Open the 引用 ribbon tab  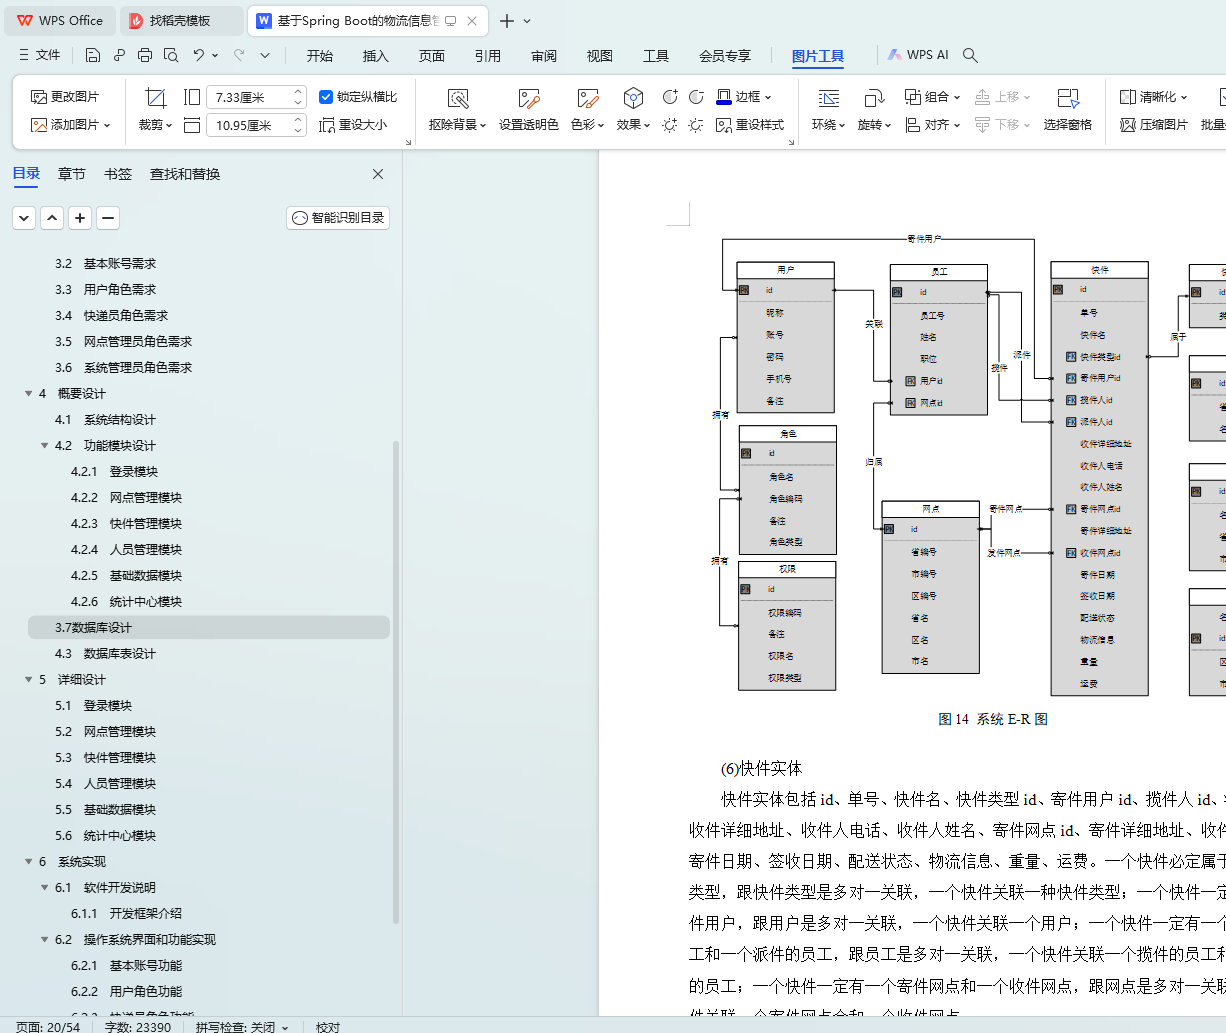coord(488,55)
